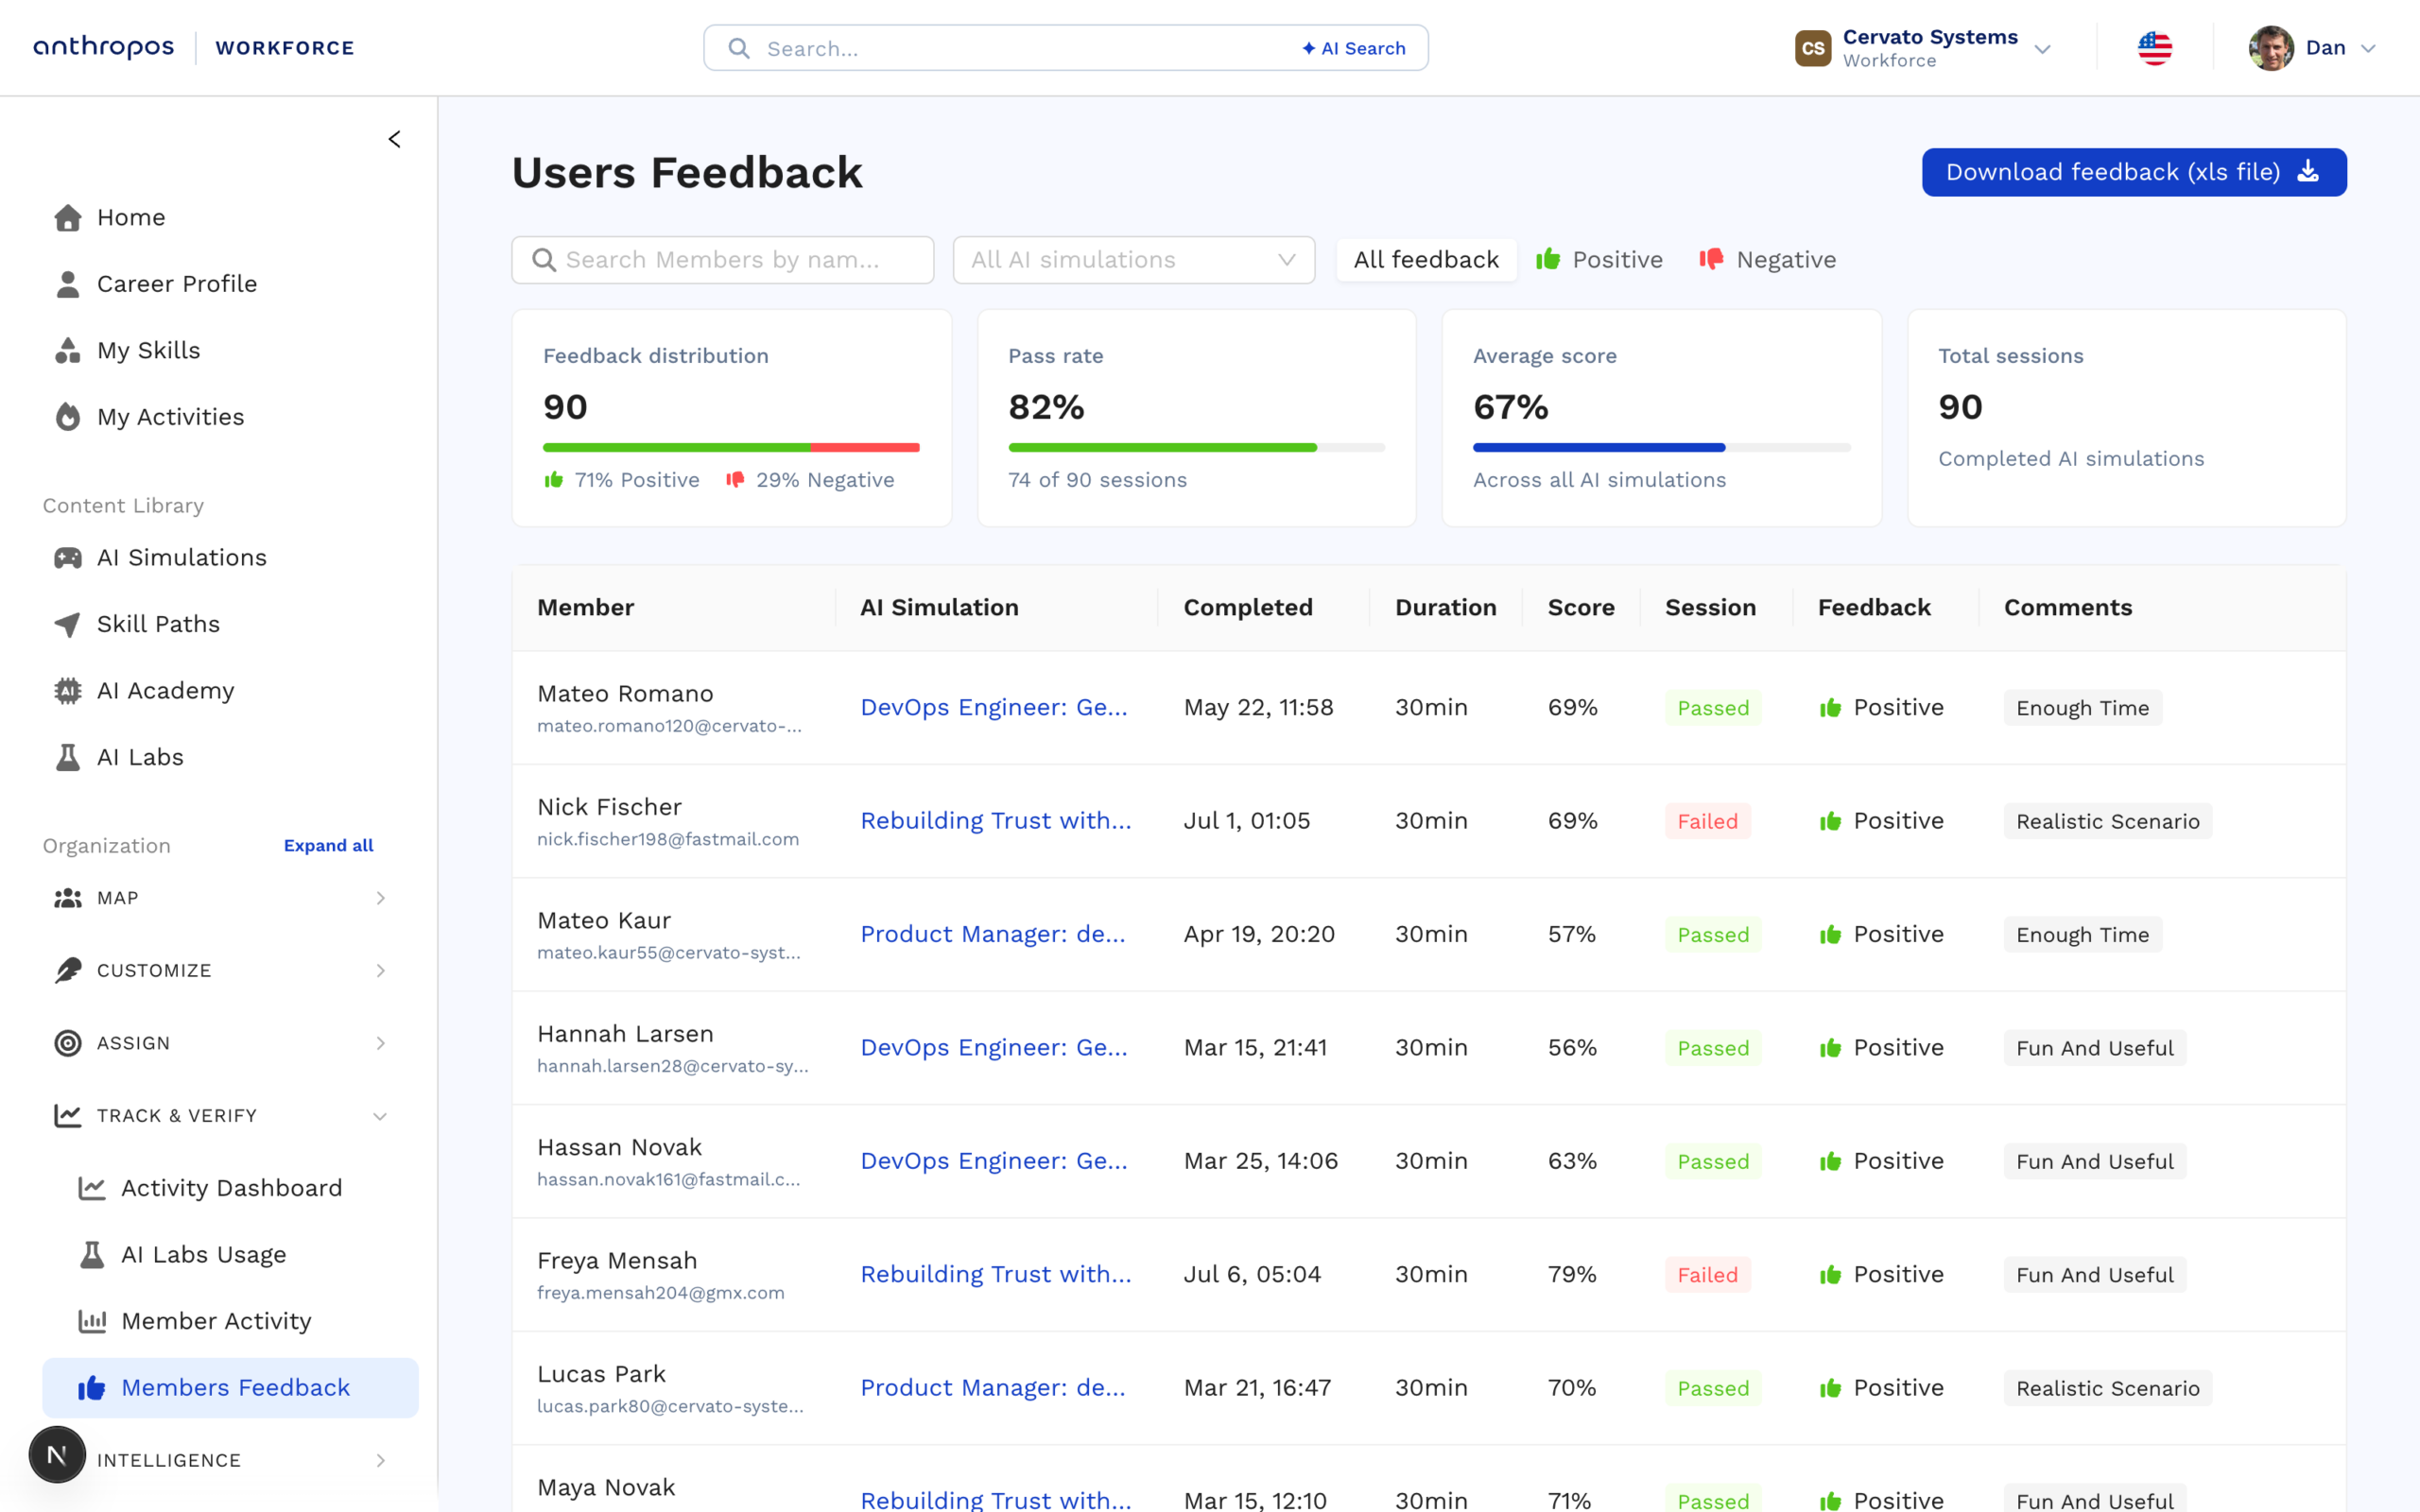Click Hannah Larsen's Fun And Useful comment tag
Viewport: 2420px width, 1512px height.
(2094, 1048)
